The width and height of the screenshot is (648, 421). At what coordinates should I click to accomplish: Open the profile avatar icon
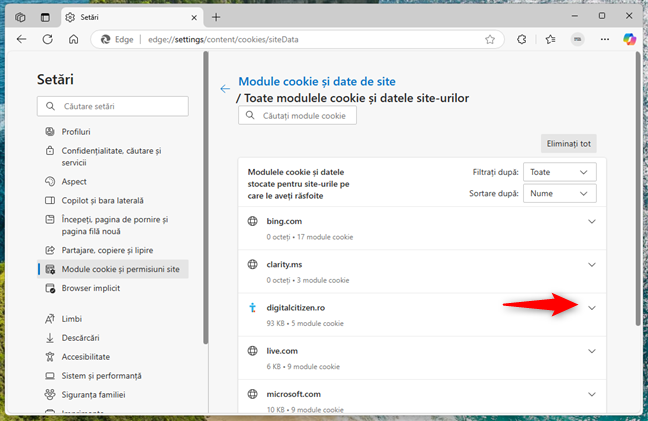pos(577,39)
